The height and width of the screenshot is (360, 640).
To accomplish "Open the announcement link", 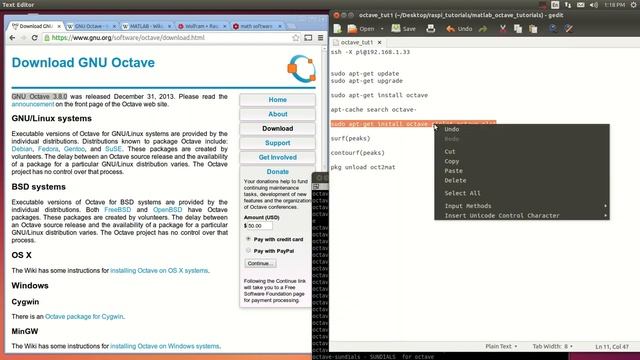I will (x=33, y=104).
